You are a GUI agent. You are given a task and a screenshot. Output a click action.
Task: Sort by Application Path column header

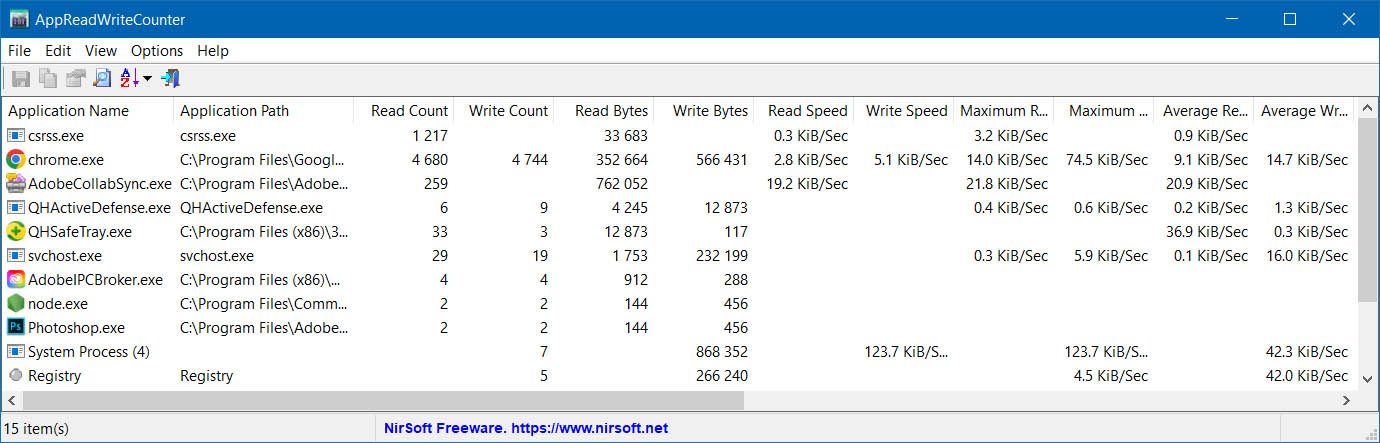(x=264, y=111)
